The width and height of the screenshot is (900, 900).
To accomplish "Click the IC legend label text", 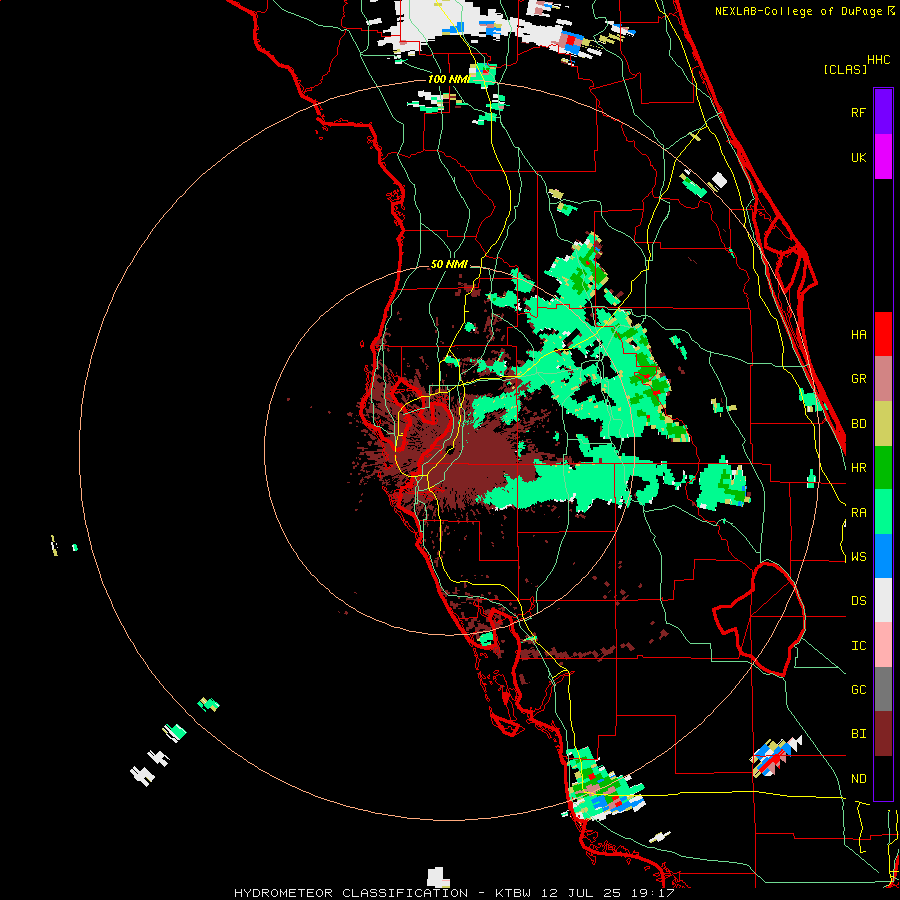I will click(858, 646).
